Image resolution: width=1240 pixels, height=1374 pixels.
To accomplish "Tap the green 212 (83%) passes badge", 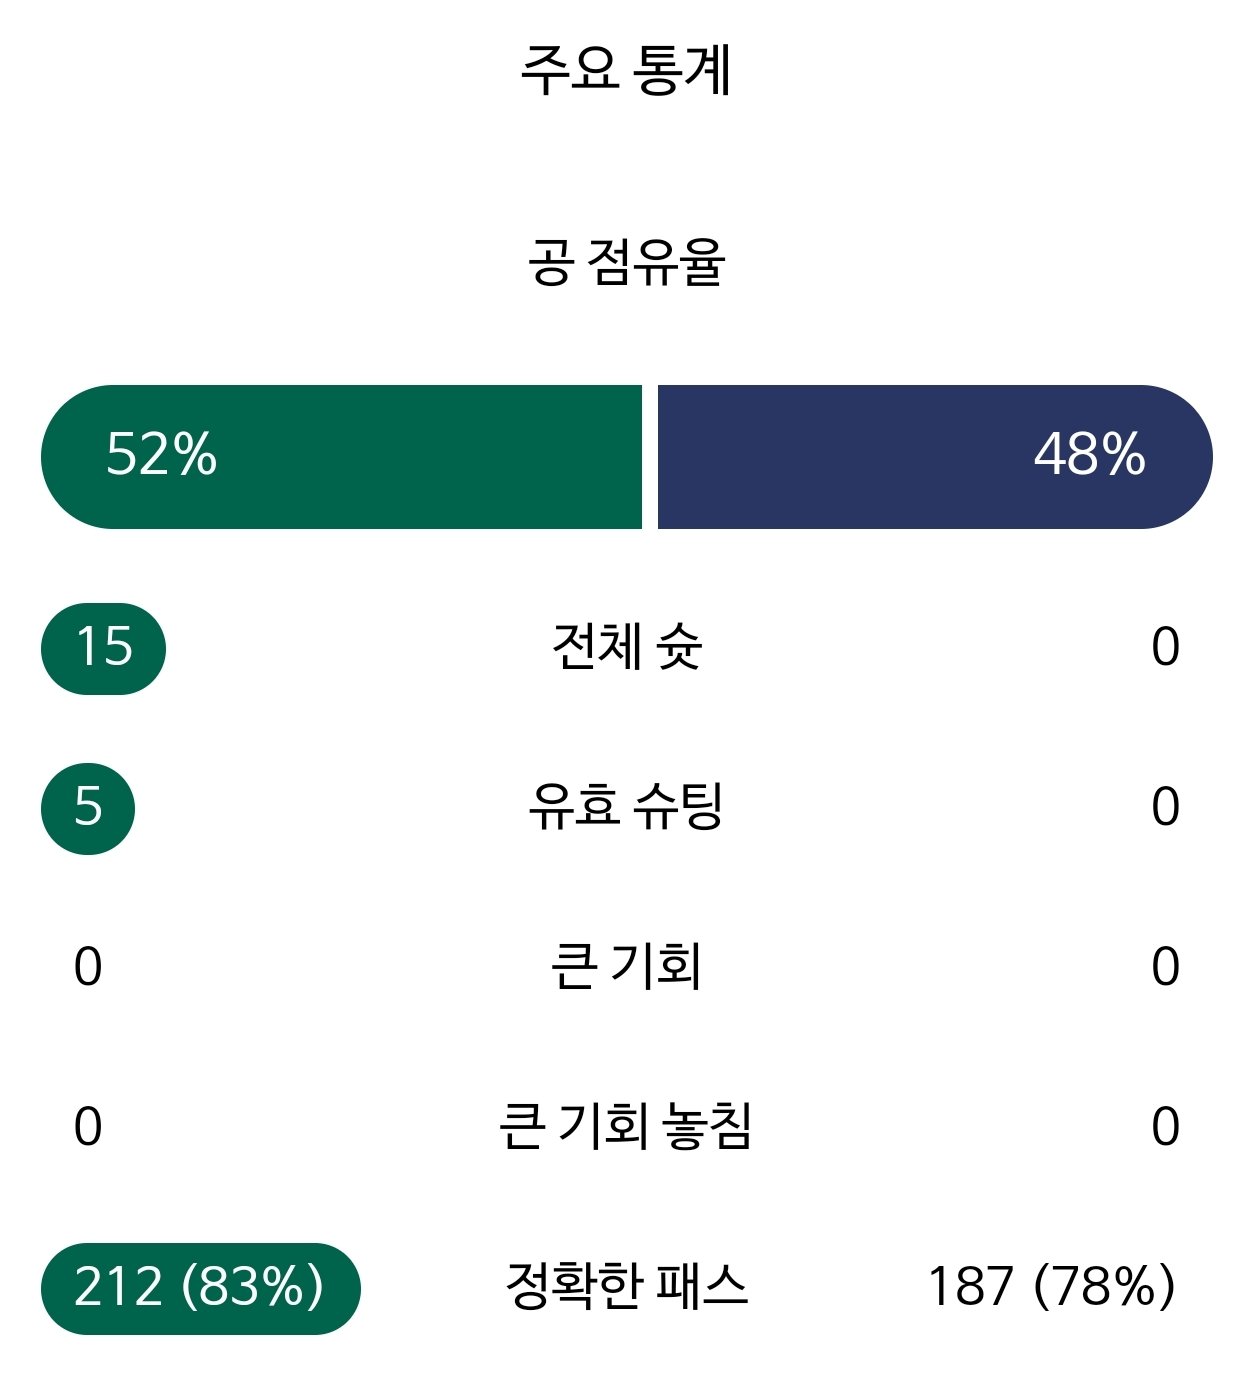I will [200, 1288].
